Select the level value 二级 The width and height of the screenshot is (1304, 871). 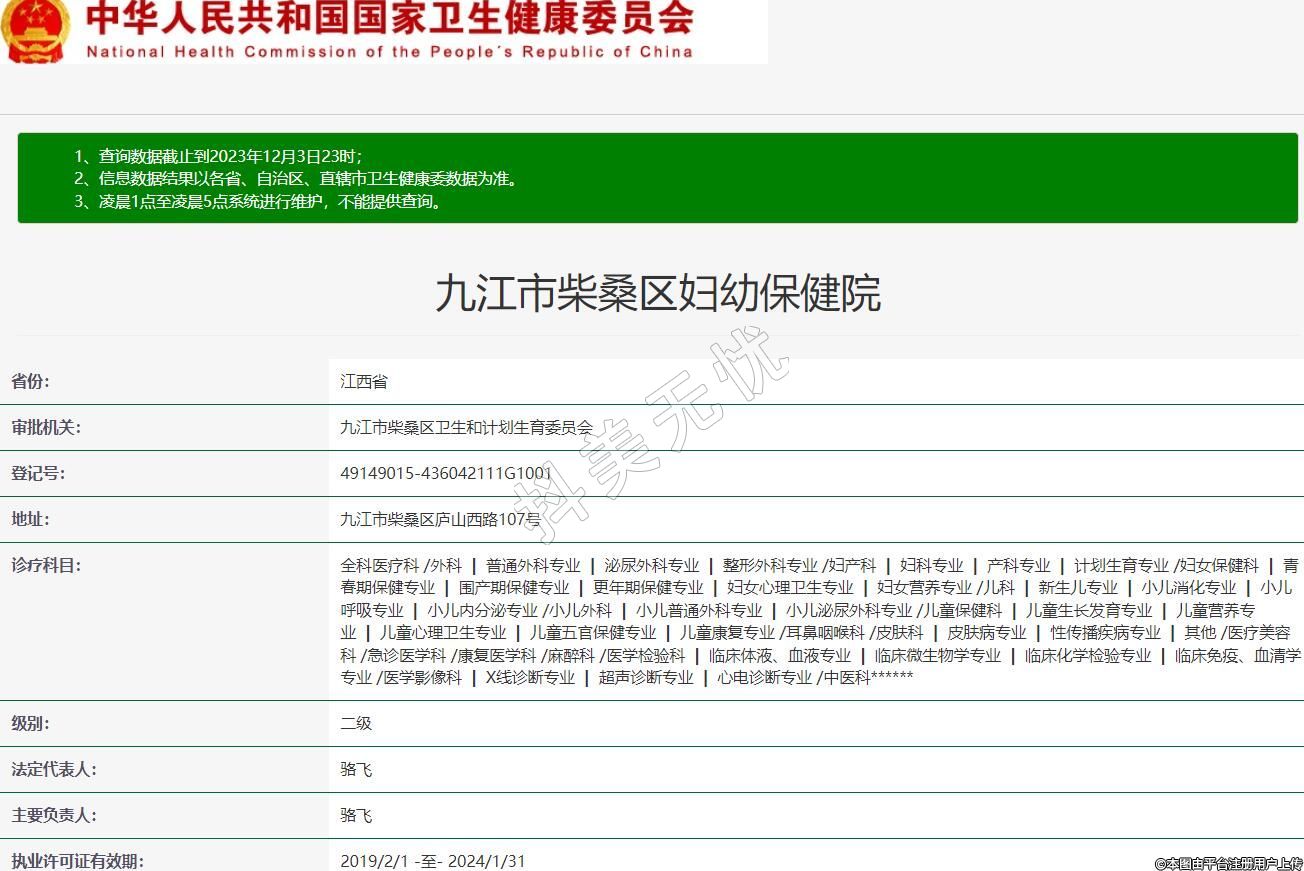point(356,723)
